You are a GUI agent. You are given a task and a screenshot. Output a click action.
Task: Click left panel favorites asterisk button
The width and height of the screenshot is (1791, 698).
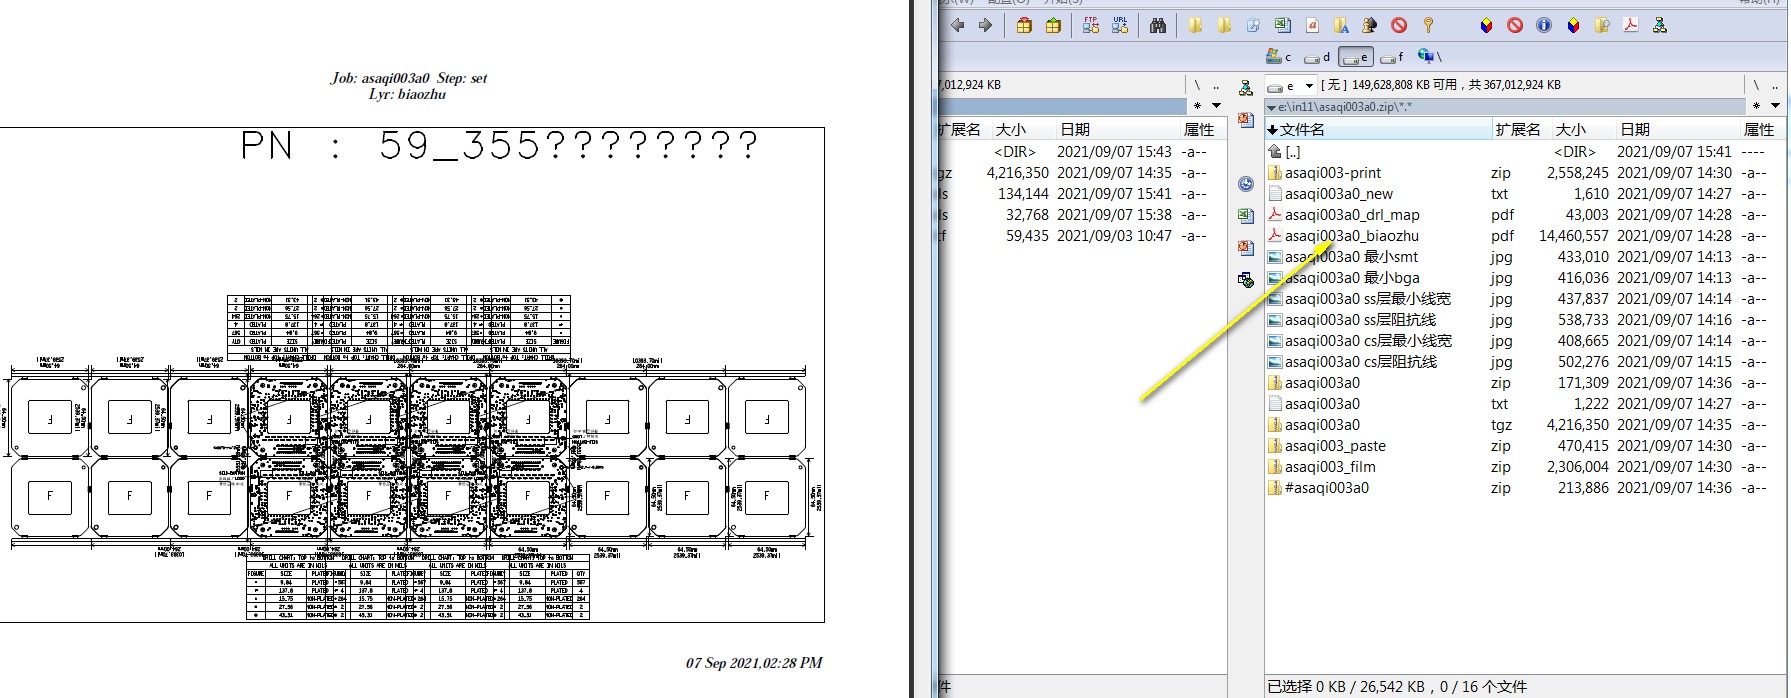click(x=1197, y=106)
